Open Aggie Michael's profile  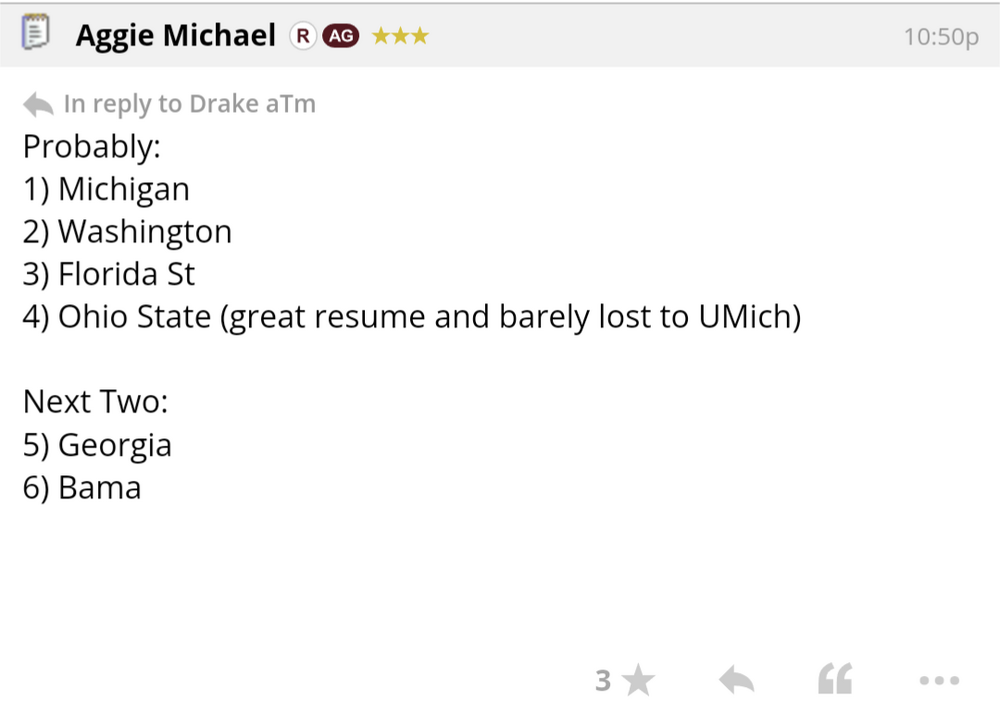pos(175,34)
